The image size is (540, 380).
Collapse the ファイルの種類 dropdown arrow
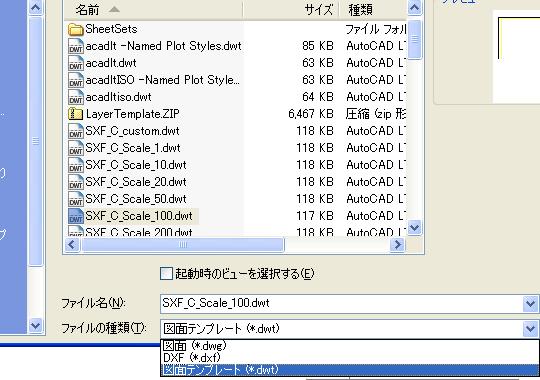[530, 329]
